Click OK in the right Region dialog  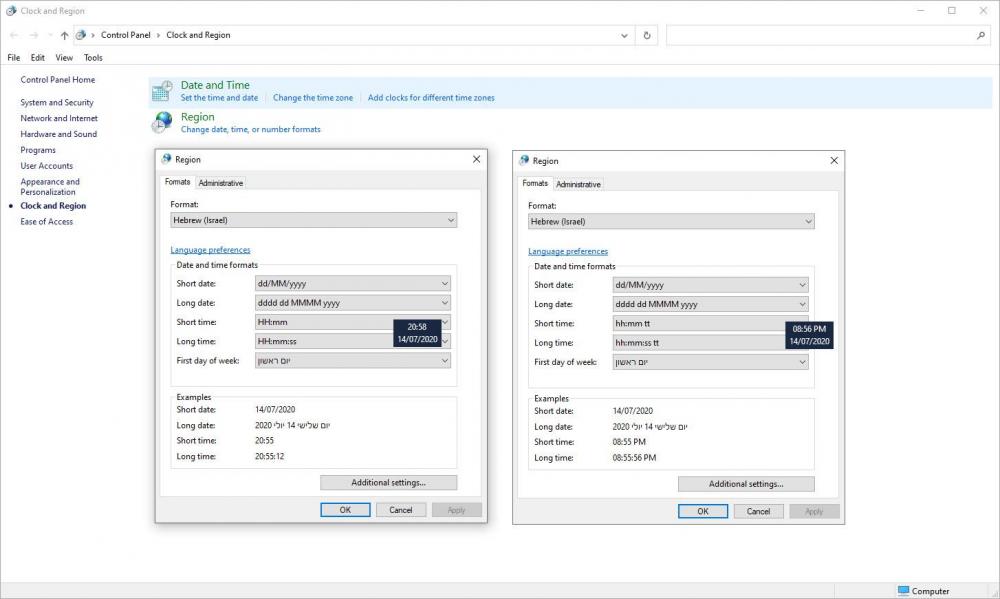tap(703, 511)
